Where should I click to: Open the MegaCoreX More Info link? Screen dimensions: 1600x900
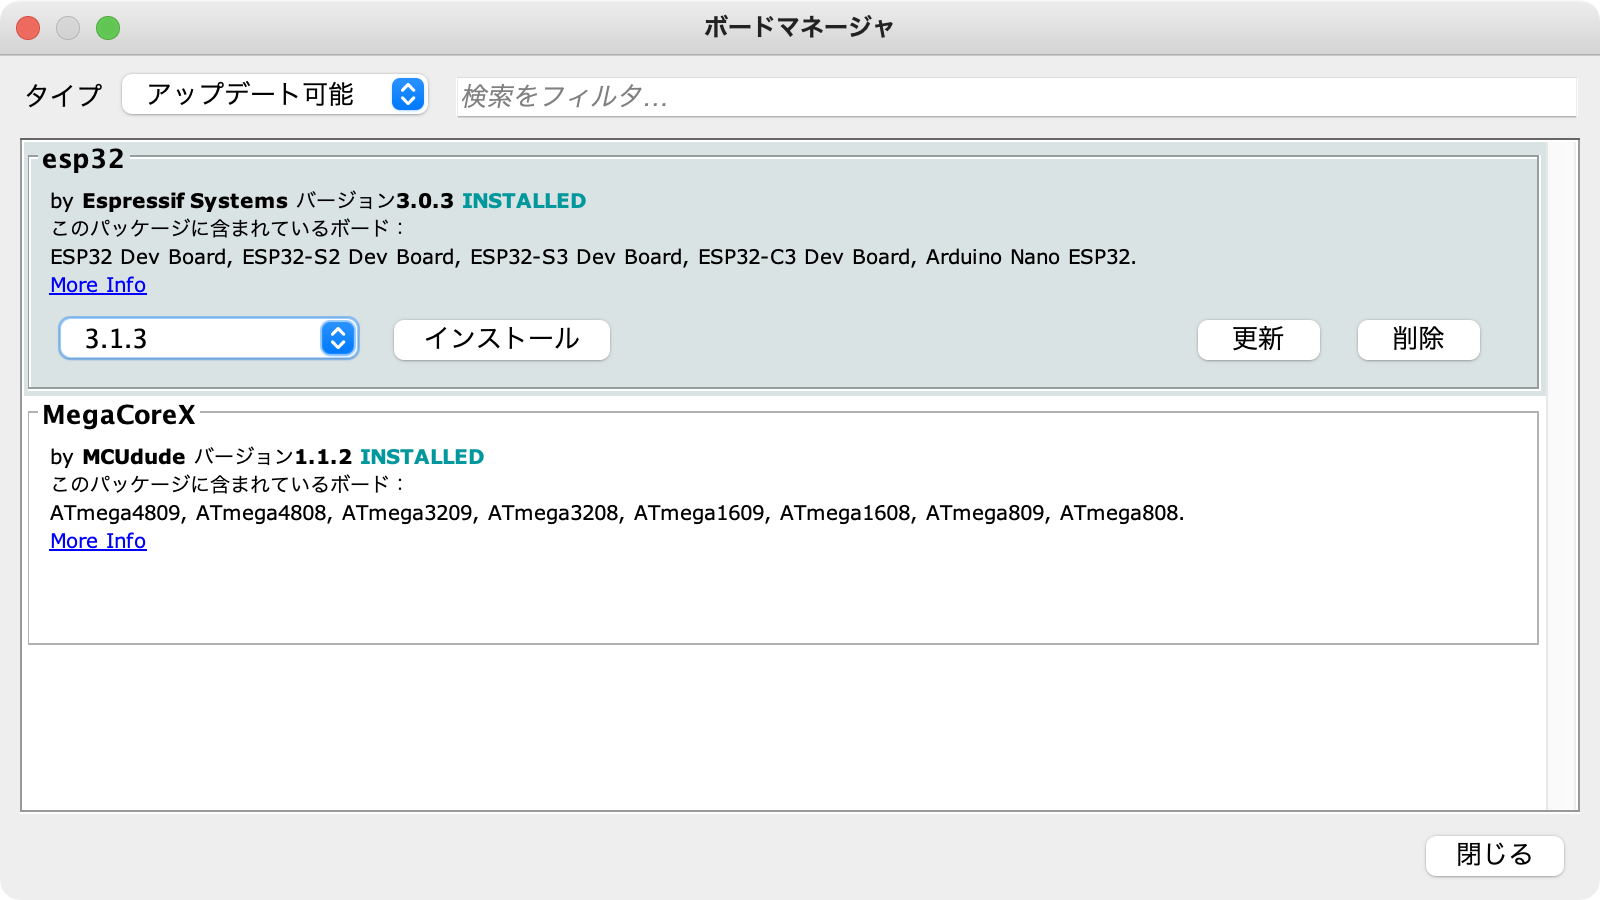98,541
